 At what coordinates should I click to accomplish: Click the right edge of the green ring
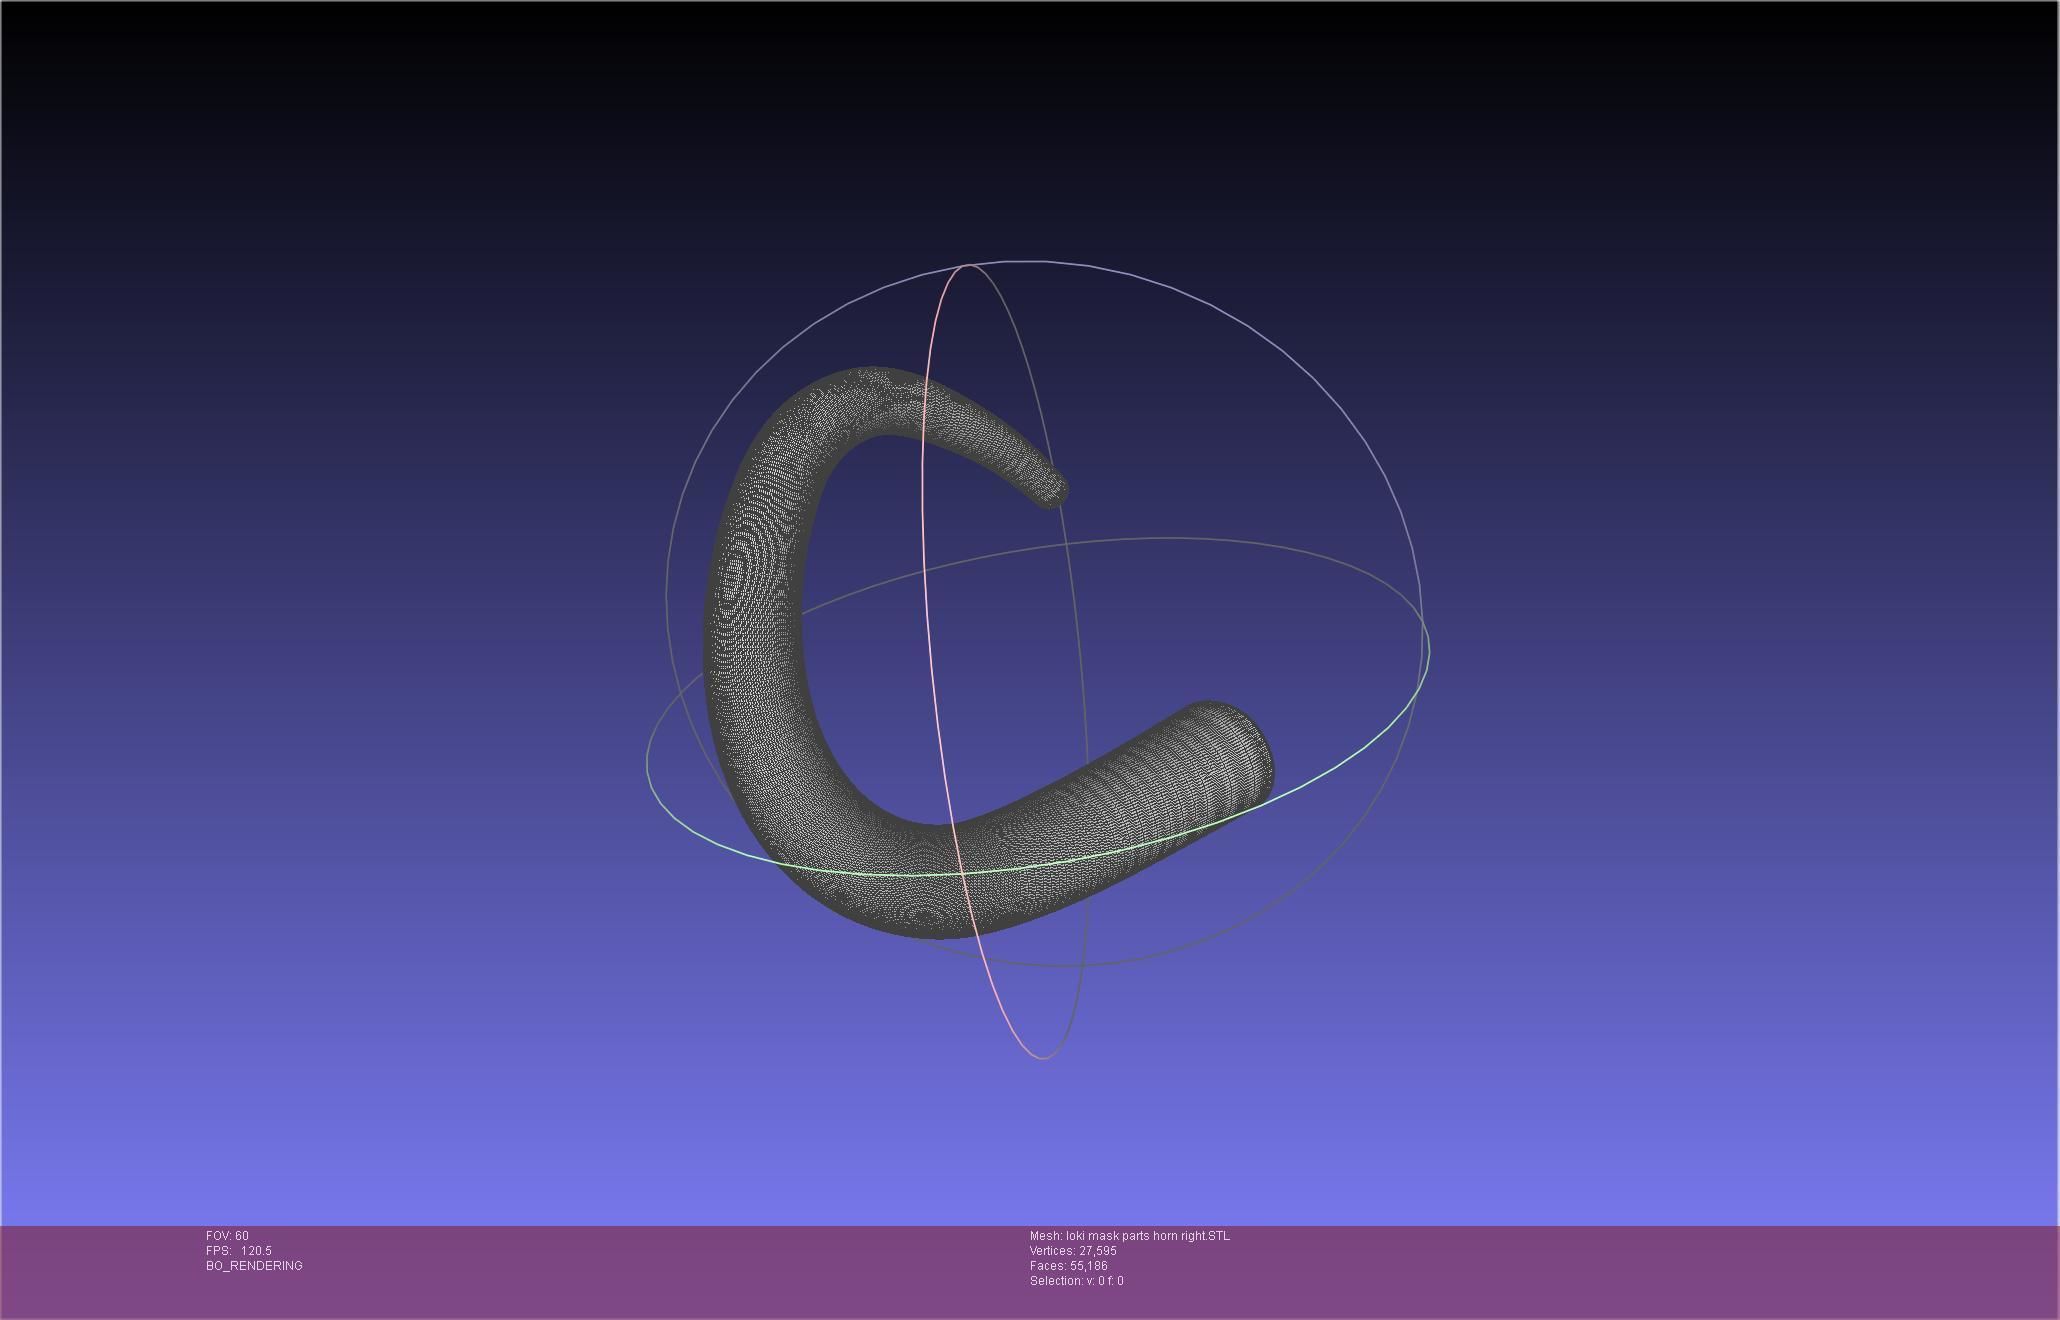(x=1428, y=652)
